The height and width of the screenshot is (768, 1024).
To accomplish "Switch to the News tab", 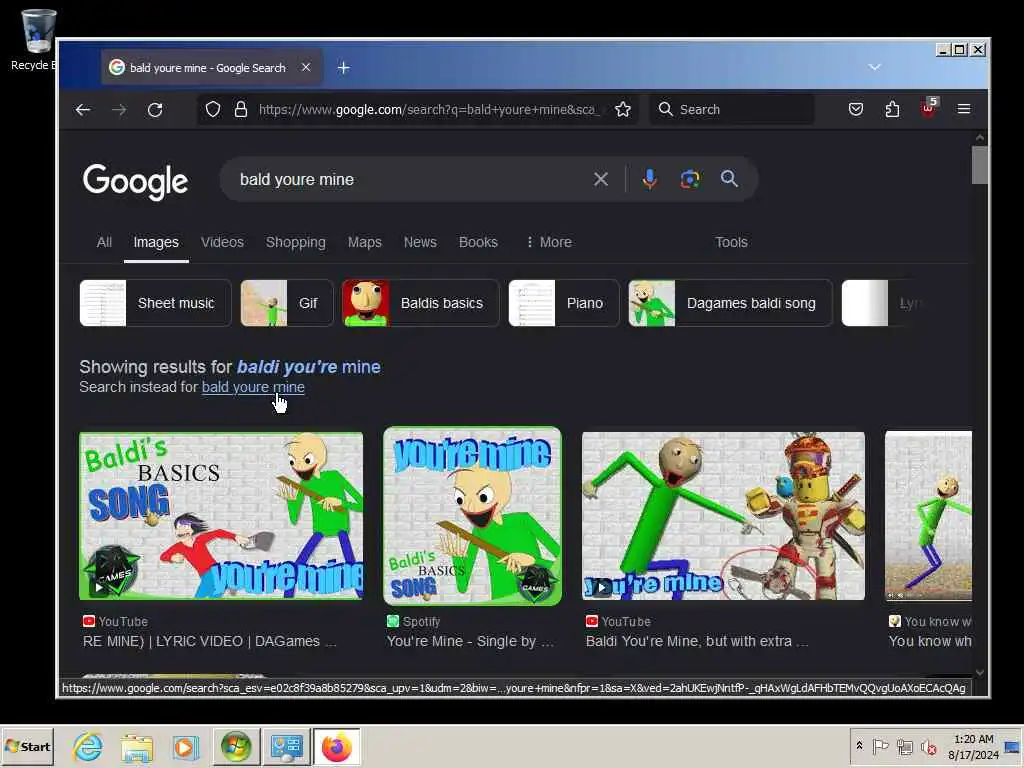I will pos(420,242).
